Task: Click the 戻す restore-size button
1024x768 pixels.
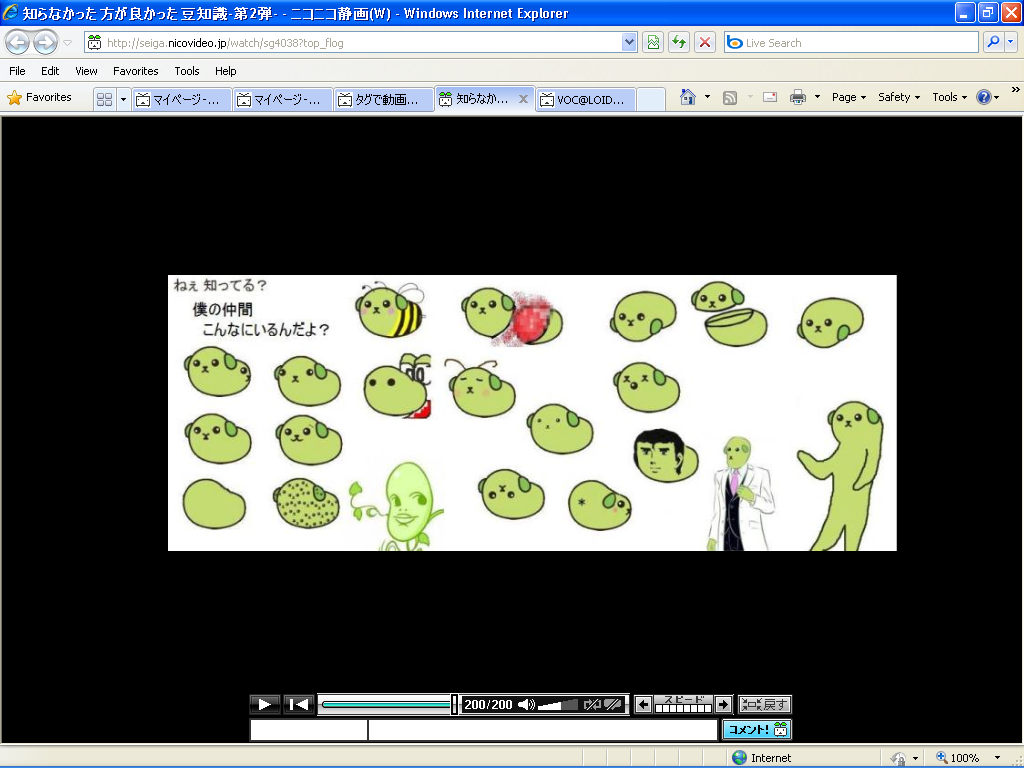Action: [765, 705]
